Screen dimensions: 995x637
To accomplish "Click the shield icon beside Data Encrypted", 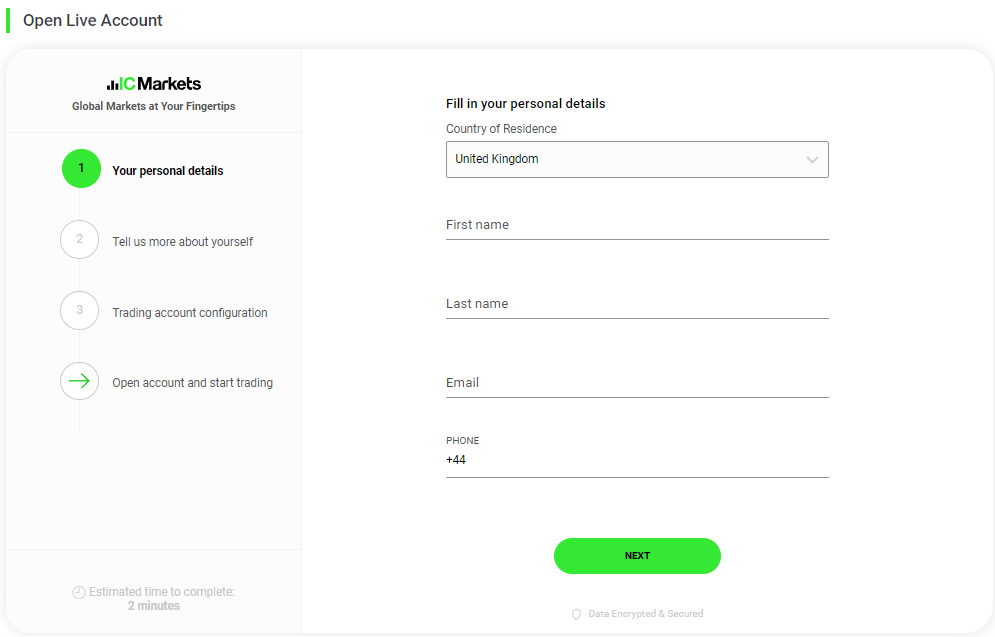I will tap(576, 614).
